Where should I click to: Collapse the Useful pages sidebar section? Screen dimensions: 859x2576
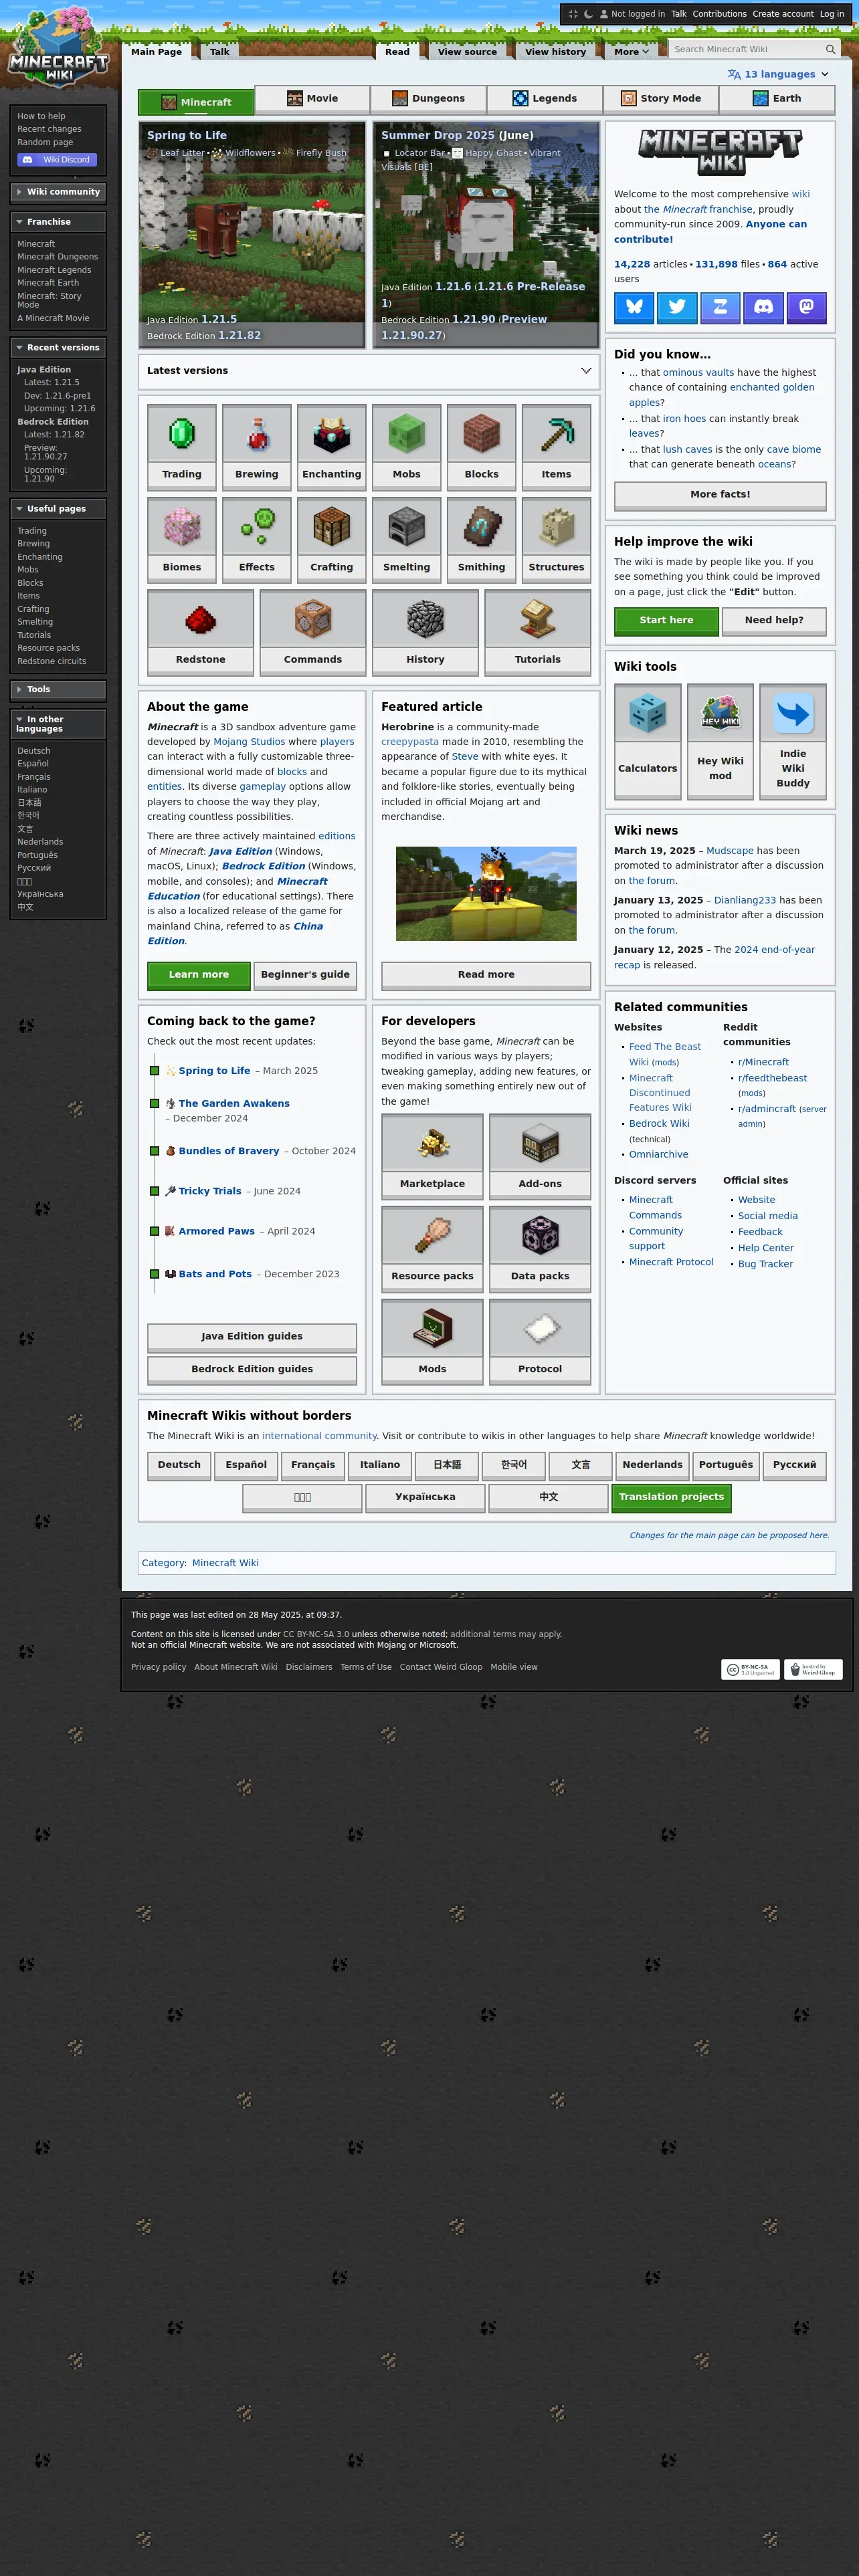[x=58, y=509]
